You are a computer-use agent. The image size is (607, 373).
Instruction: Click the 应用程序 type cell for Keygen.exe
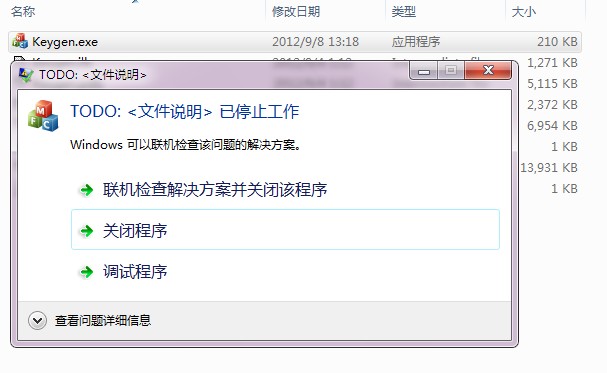click(416, 42)
